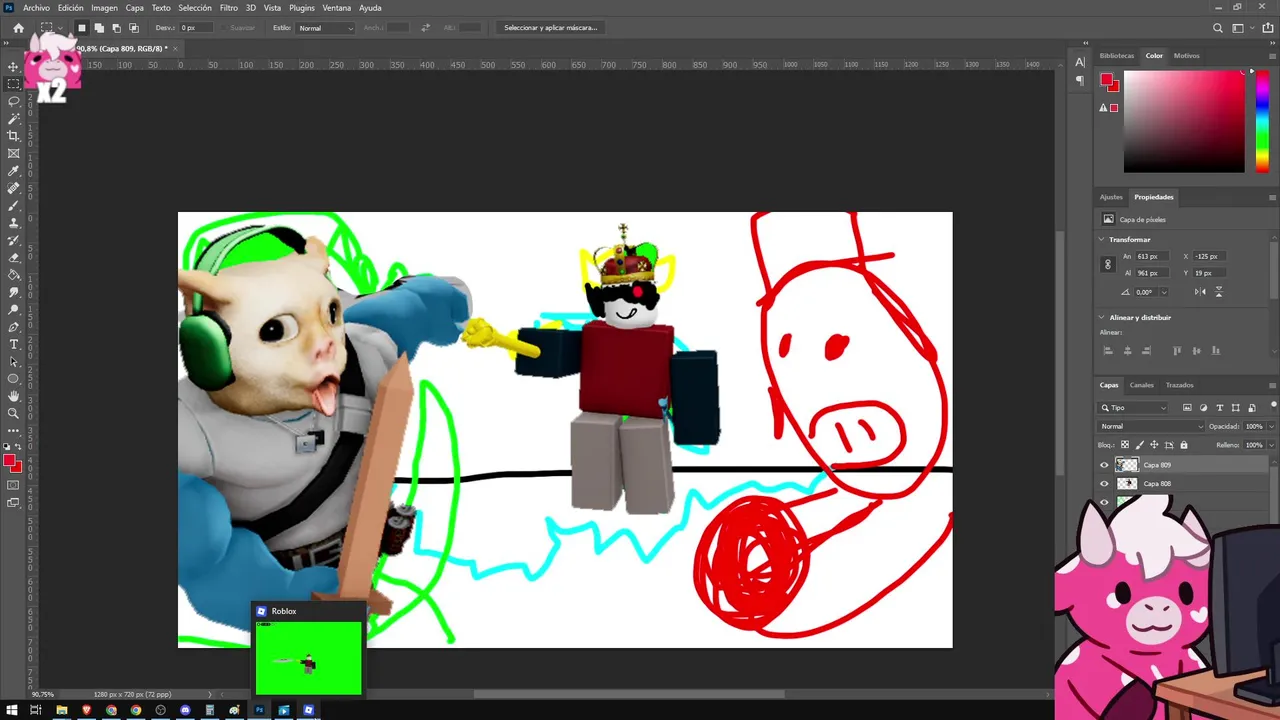Select the Hand tool
This screenshot has width=1280, height=720.
click(x=13, y=396)
